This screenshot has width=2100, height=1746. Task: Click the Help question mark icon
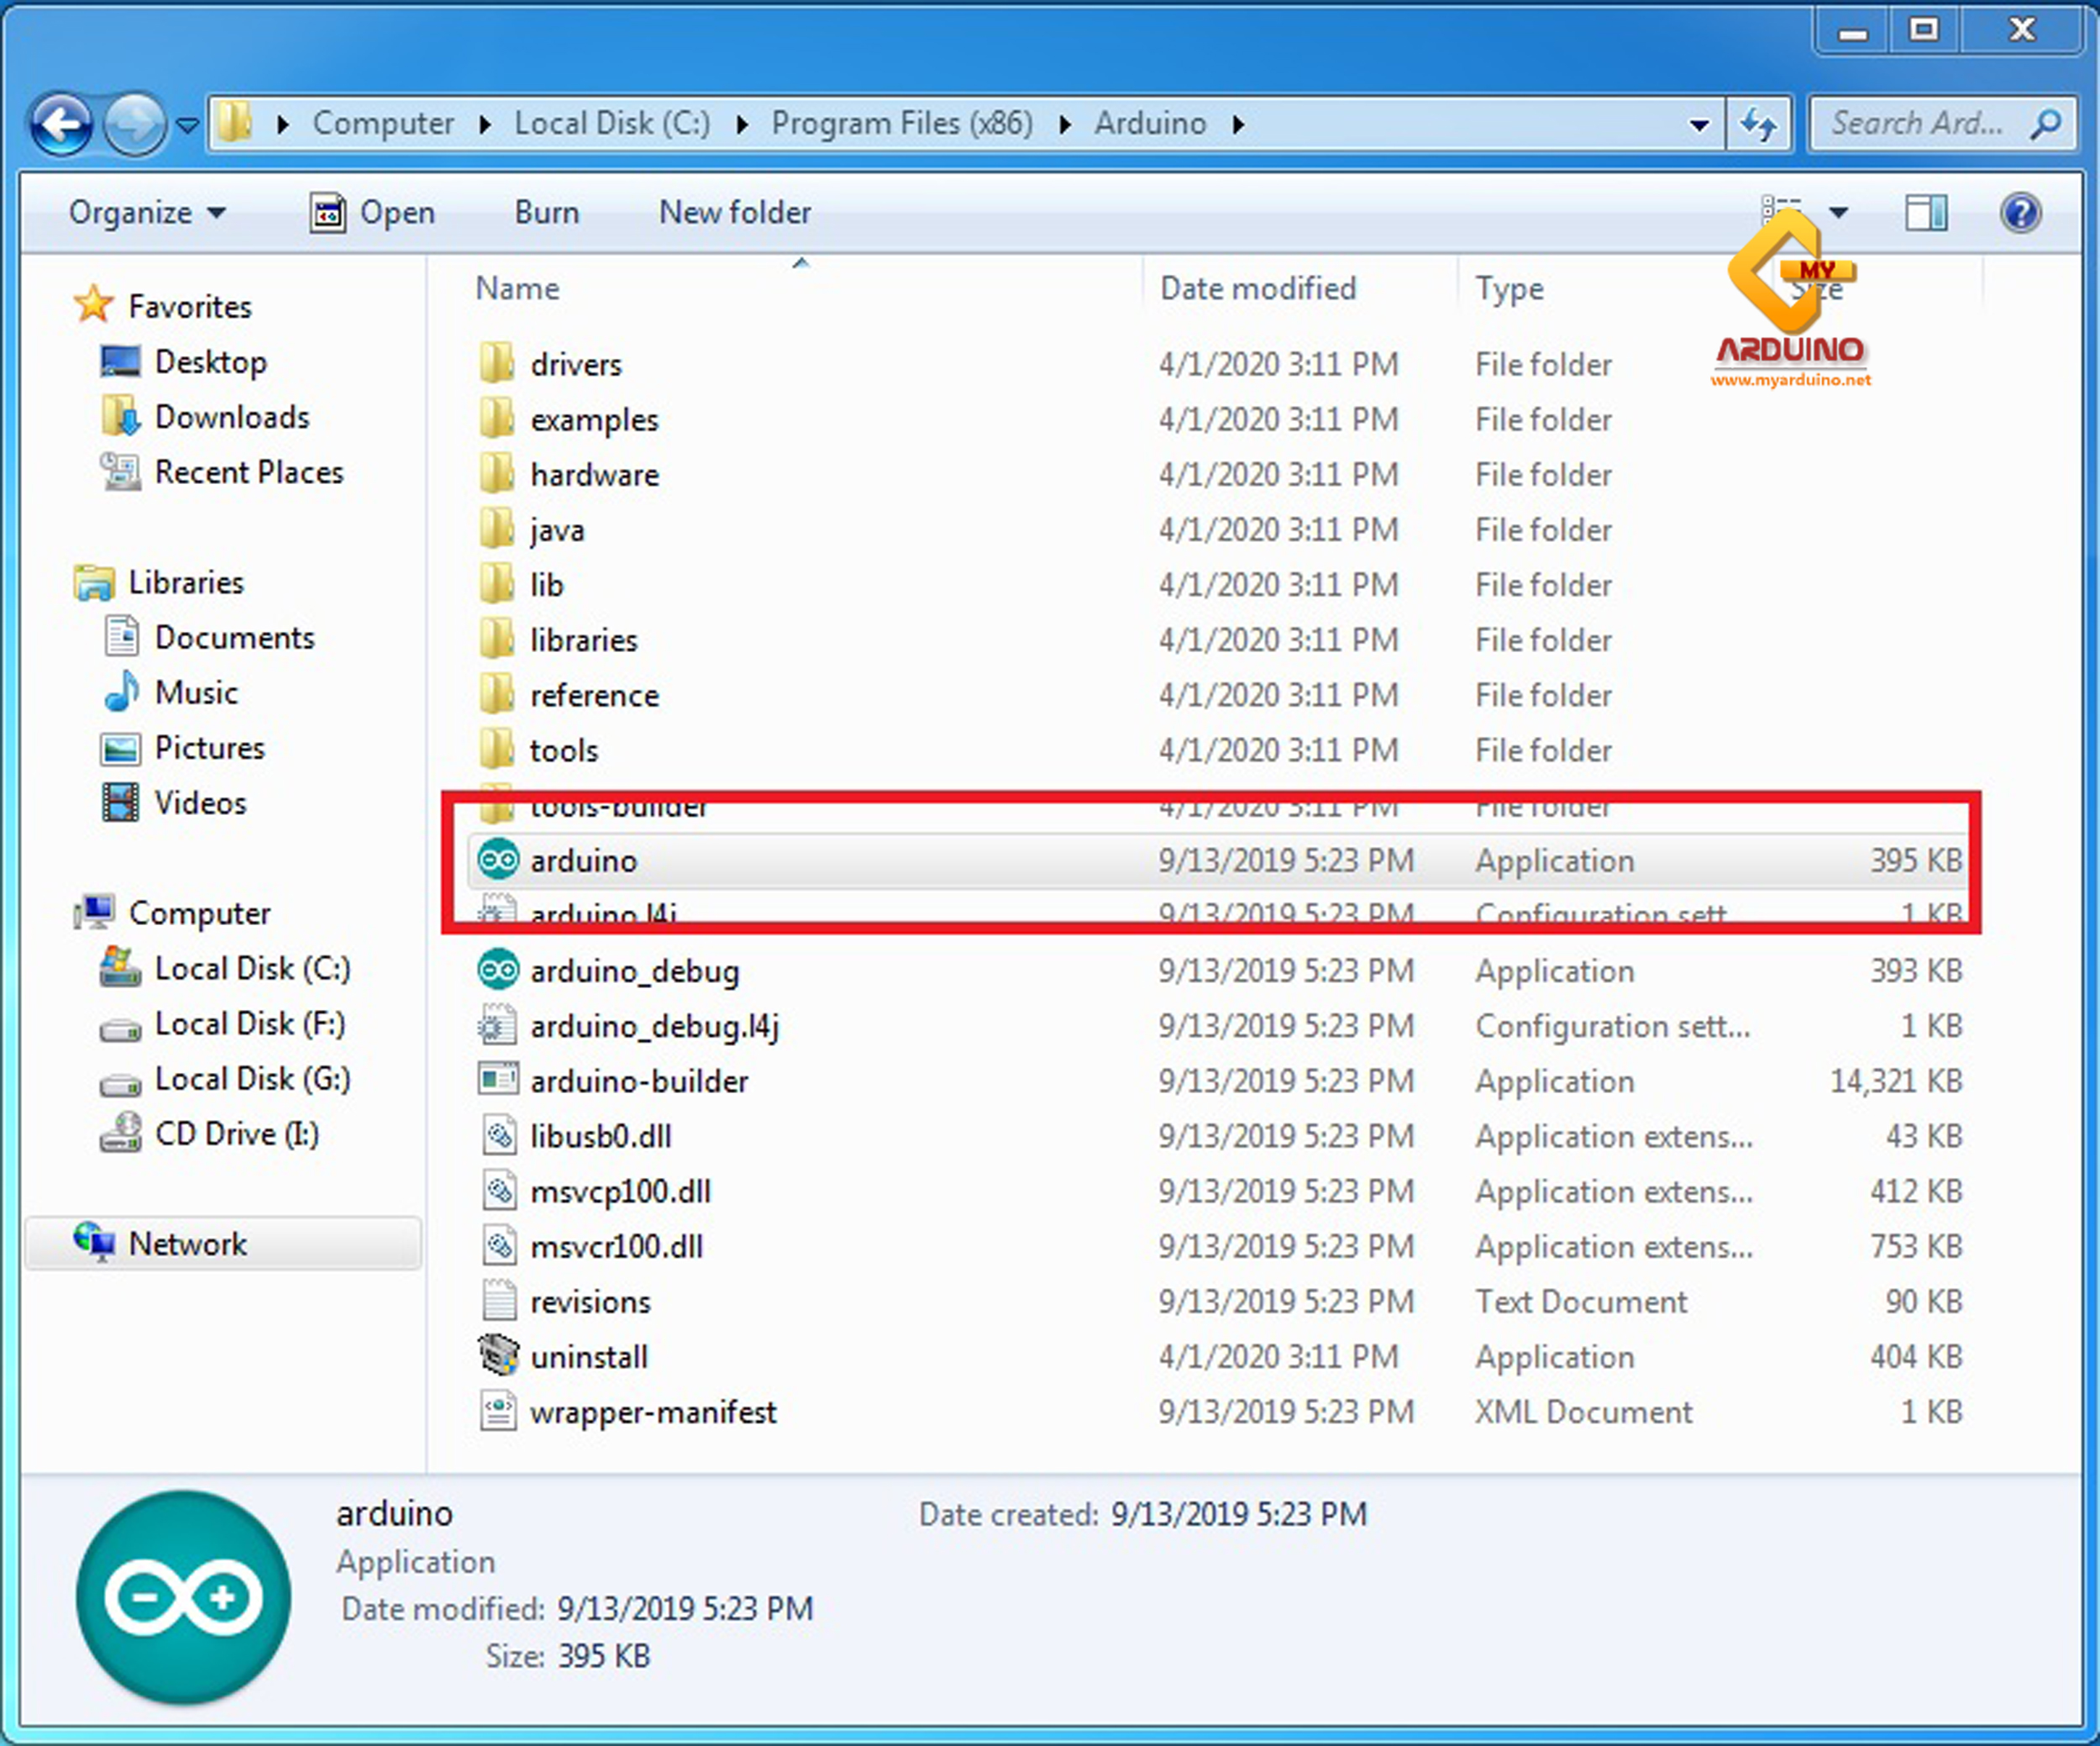[2020, 213]
